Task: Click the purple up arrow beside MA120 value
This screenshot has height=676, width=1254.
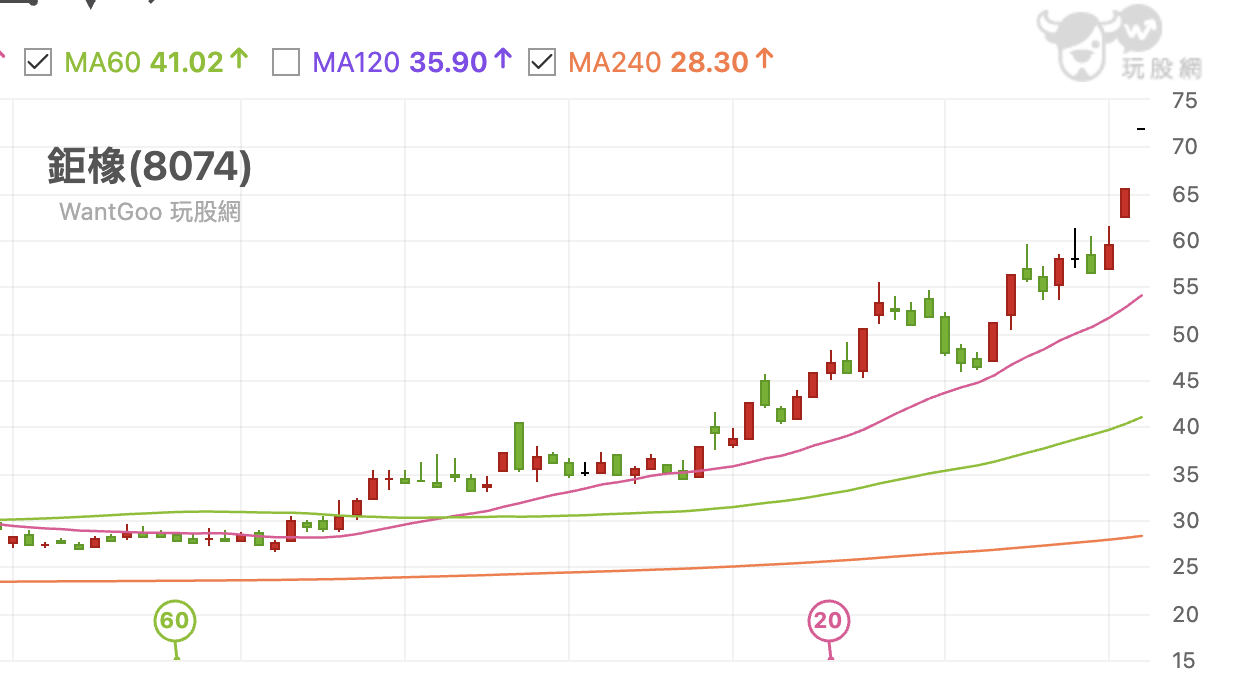Action: [x=503, y=60]
